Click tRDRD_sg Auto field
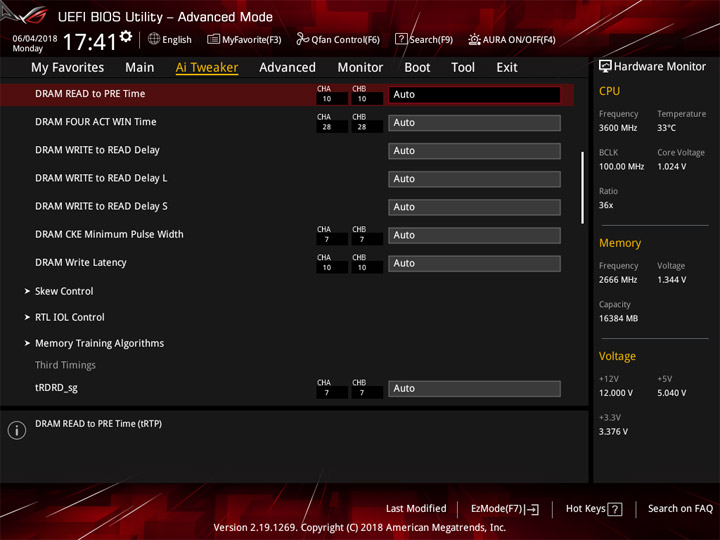This screenshot has width=720, height=540. click(474, 388)
